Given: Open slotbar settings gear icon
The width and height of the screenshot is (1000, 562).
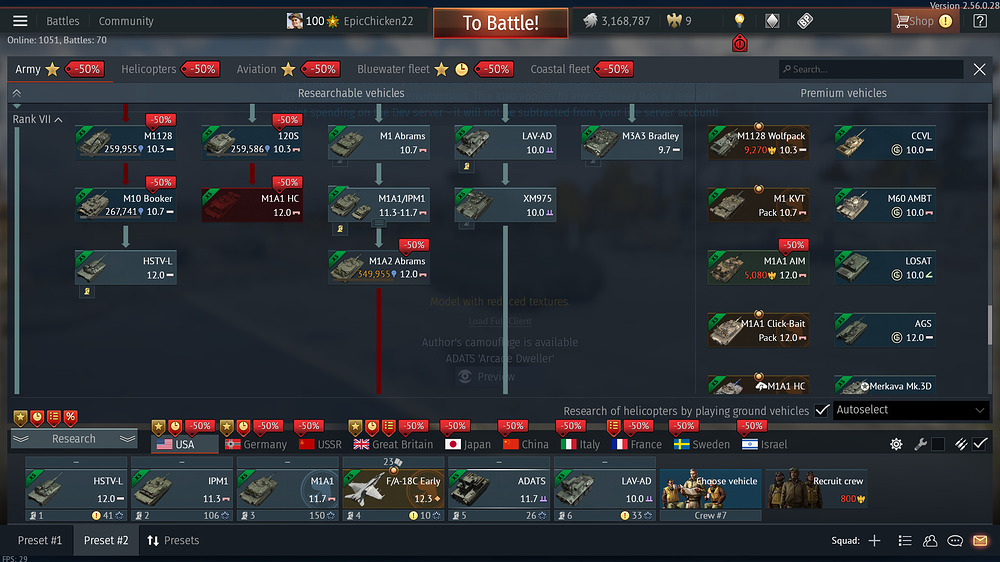Looking at the screenshot, I should click(x=896, y=444).
